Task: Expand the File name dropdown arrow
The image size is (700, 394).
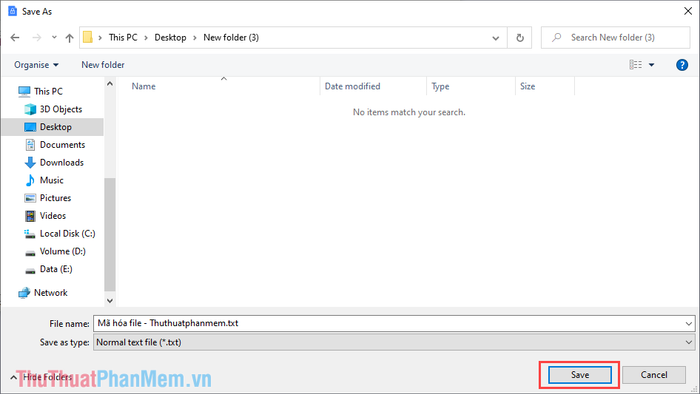Action: 689,323
